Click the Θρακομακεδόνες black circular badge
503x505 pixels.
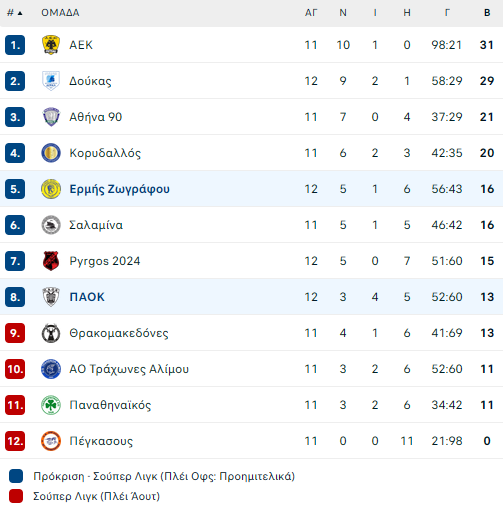click(x=51, y=333)
